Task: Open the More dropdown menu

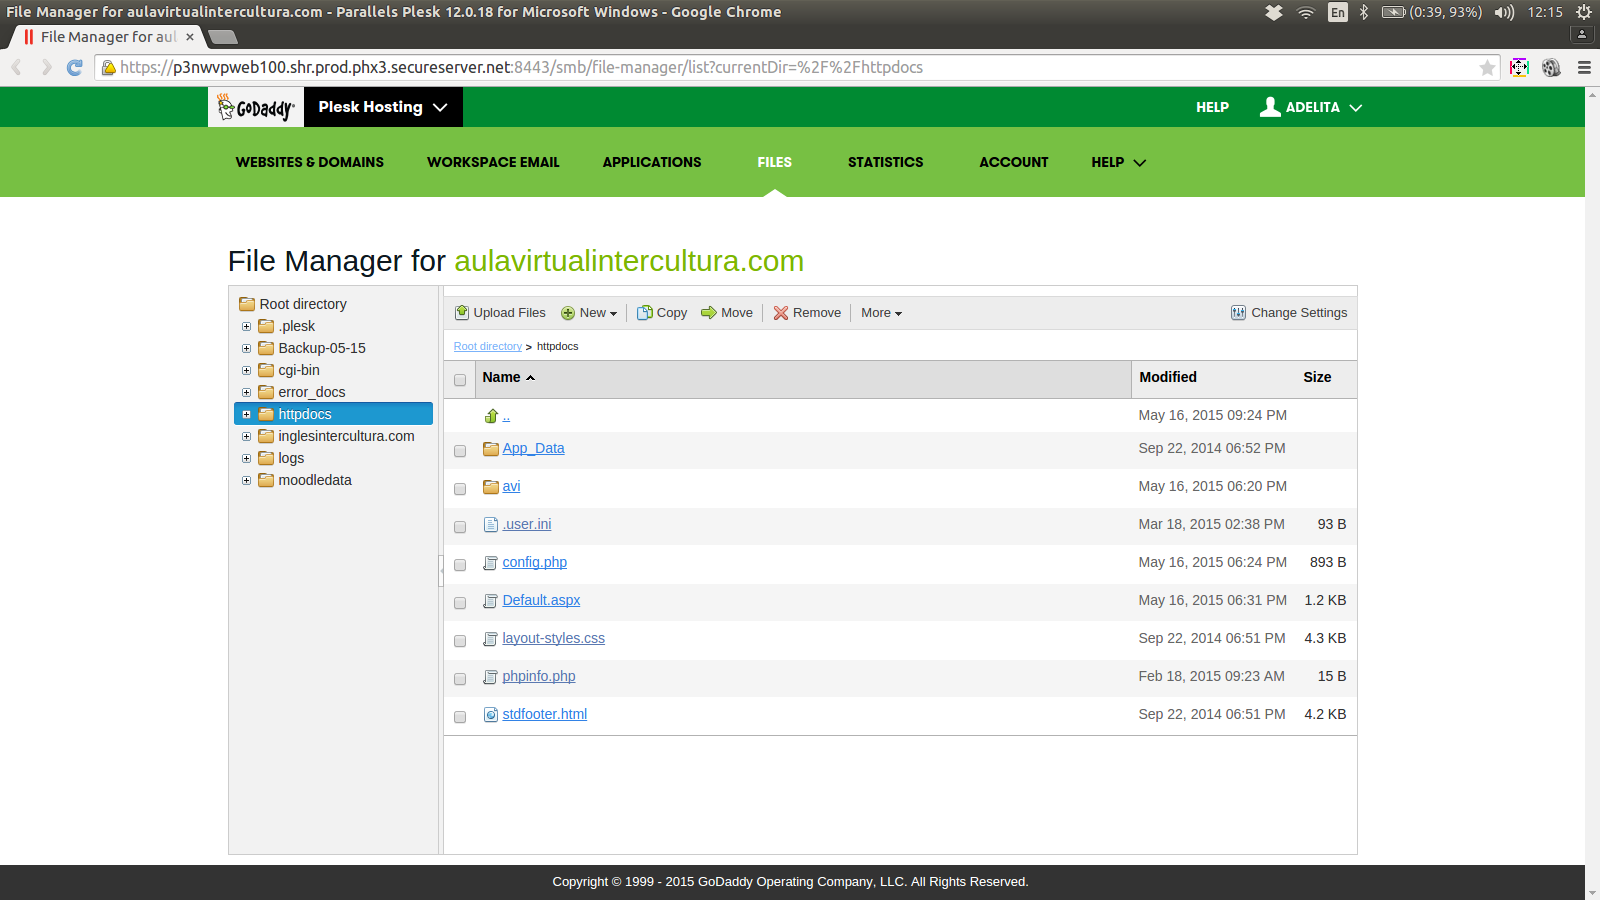Action: [881, 313]
